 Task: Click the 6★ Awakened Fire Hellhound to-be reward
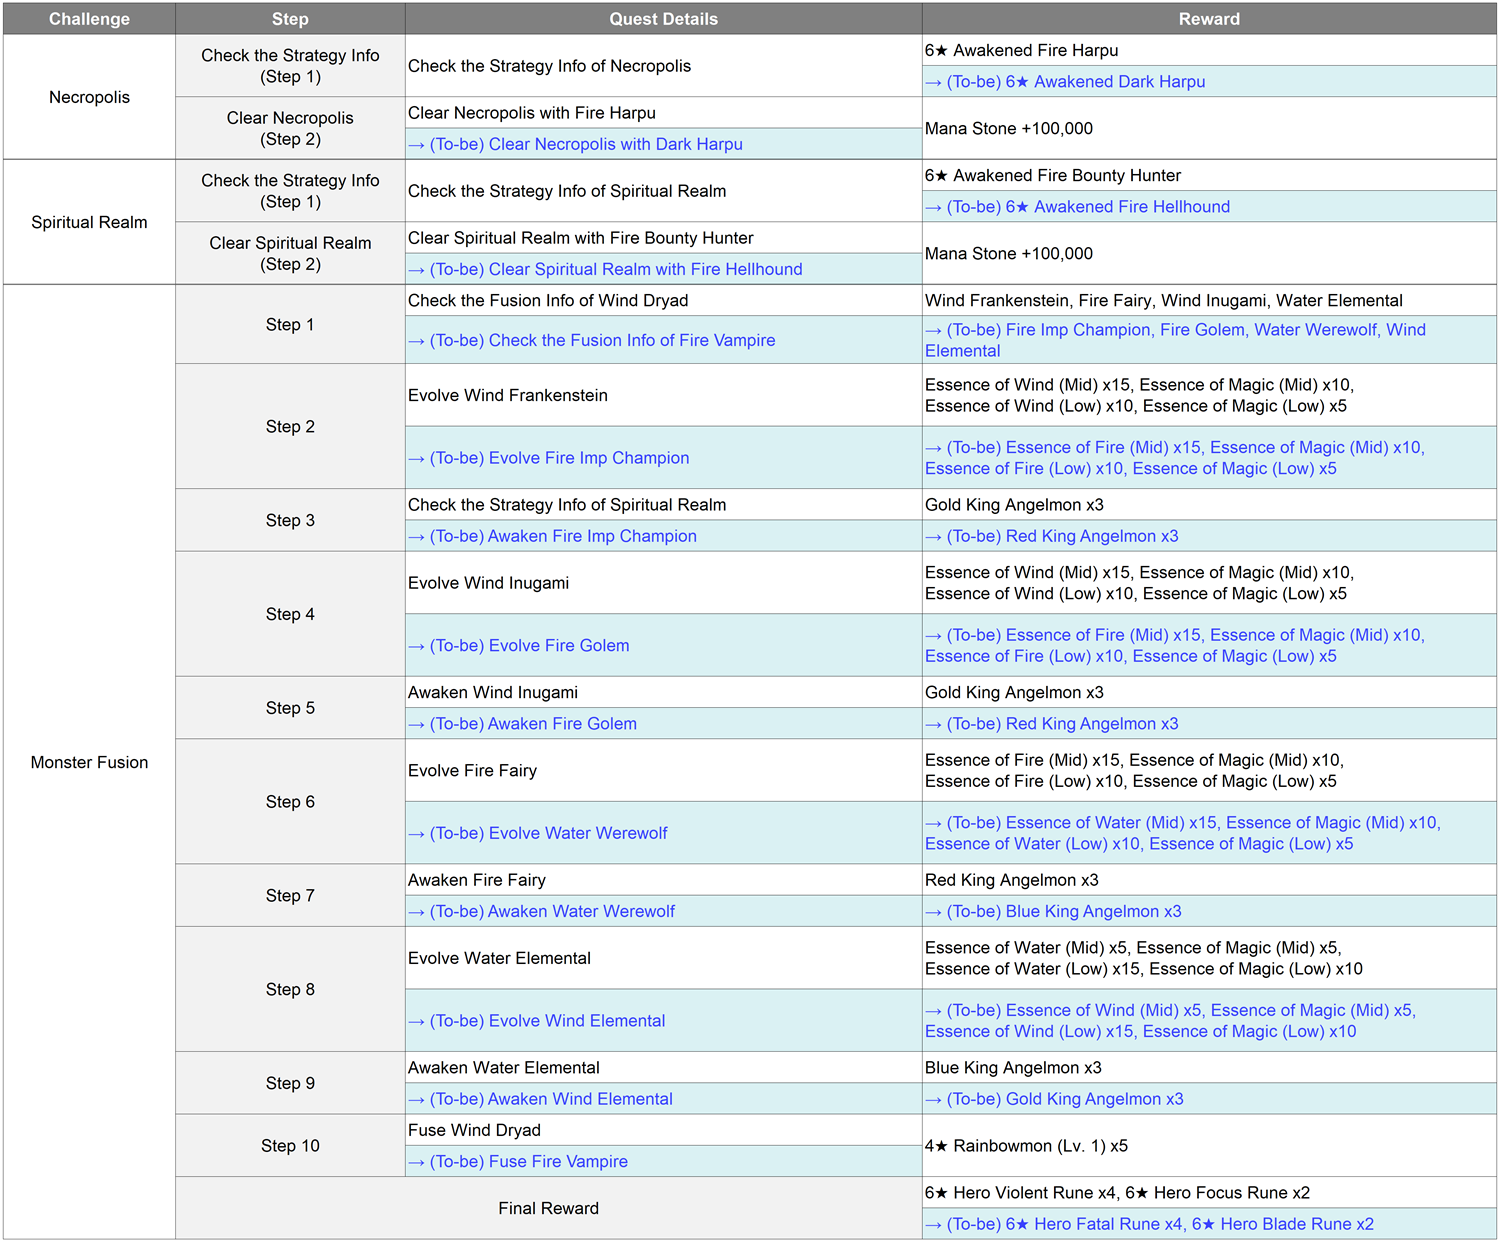pyautogui.click(x=1087, y=207)
